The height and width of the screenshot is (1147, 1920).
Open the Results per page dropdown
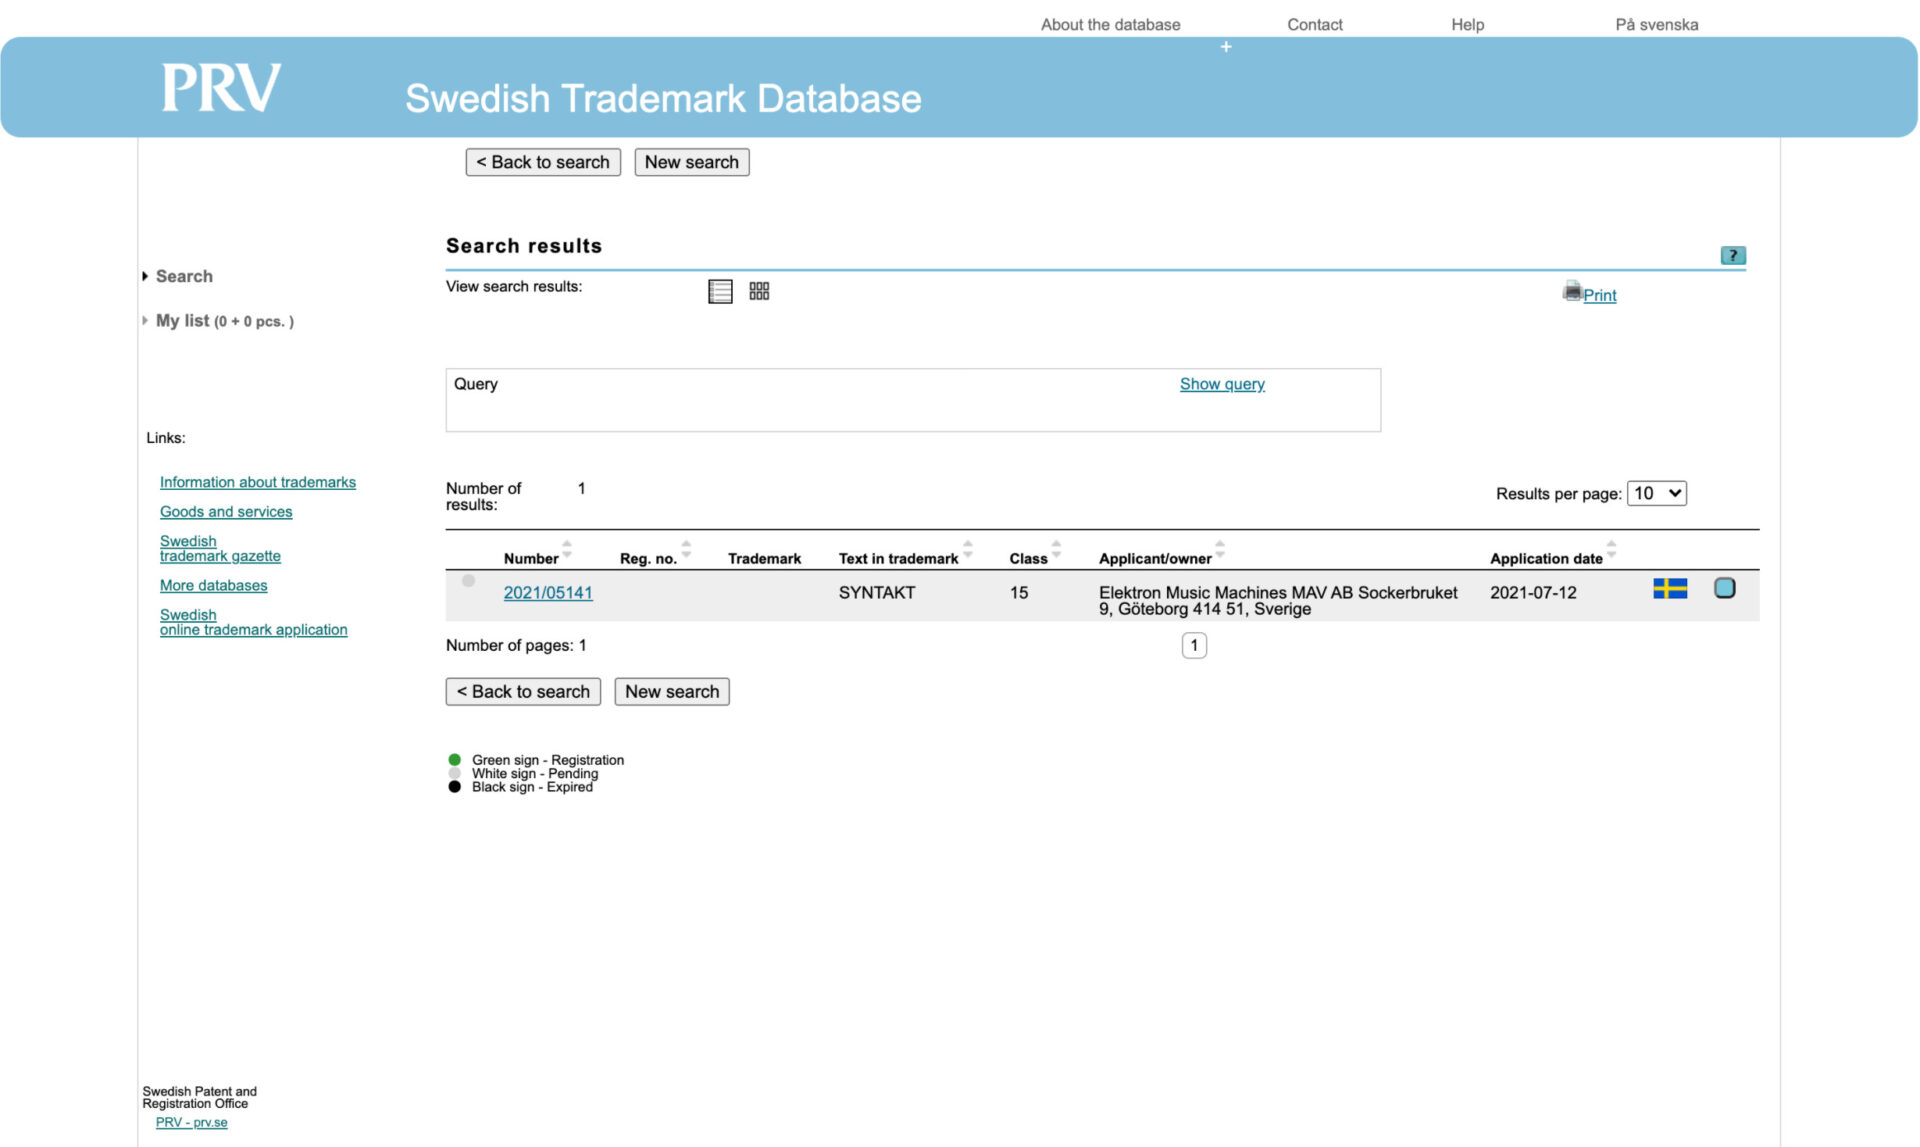point(1657,493)
